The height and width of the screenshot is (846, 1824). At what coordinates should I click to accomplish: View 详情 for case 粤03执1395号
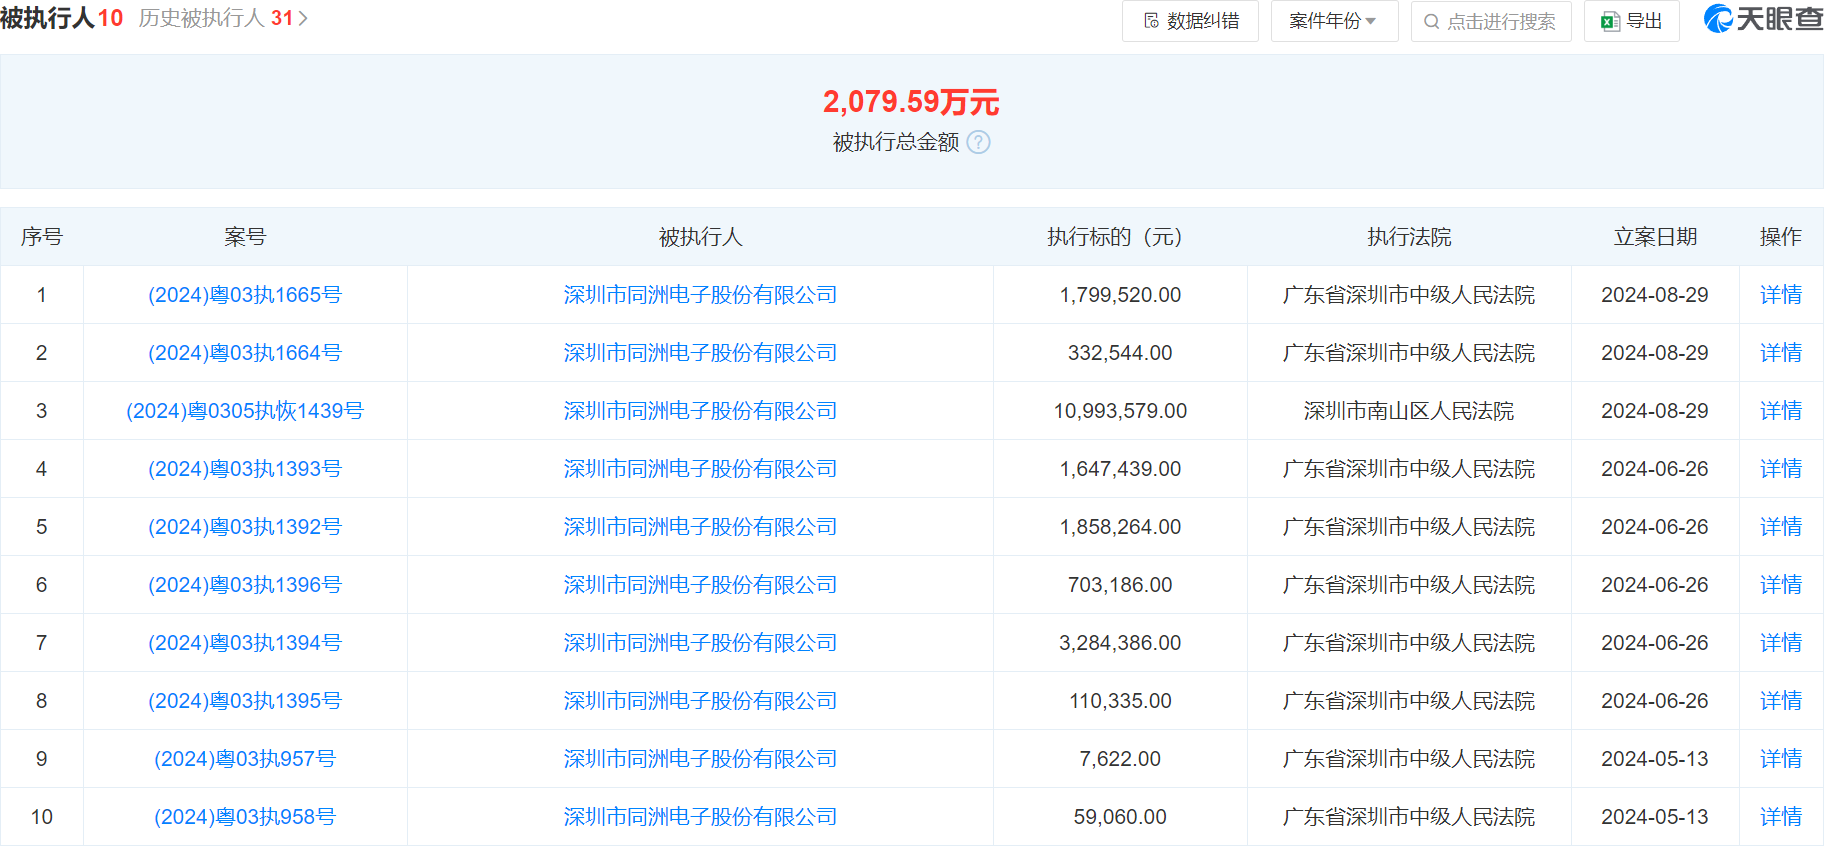point(1781,701)
